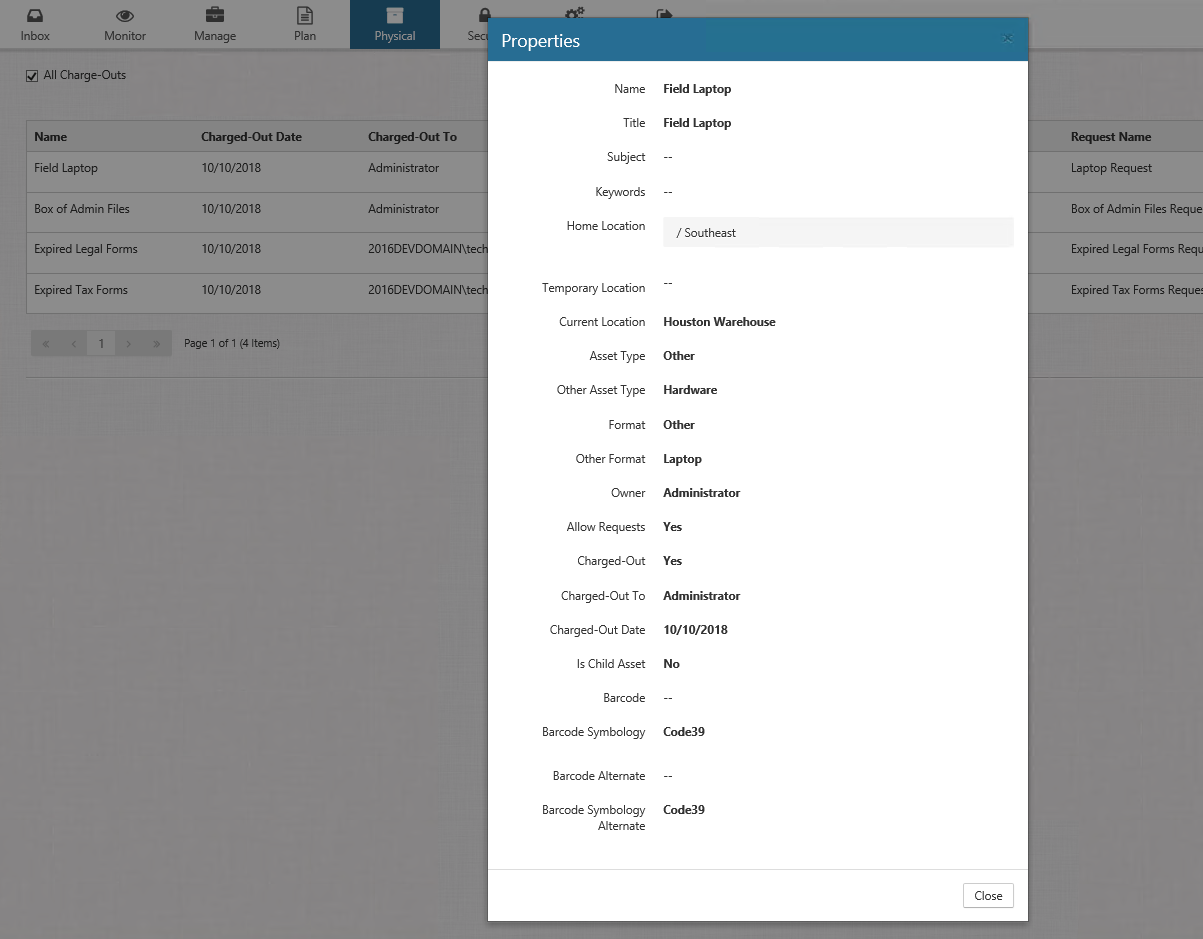
Task: Select the Box of Admin Files row
Action: (x=82, y=209)
